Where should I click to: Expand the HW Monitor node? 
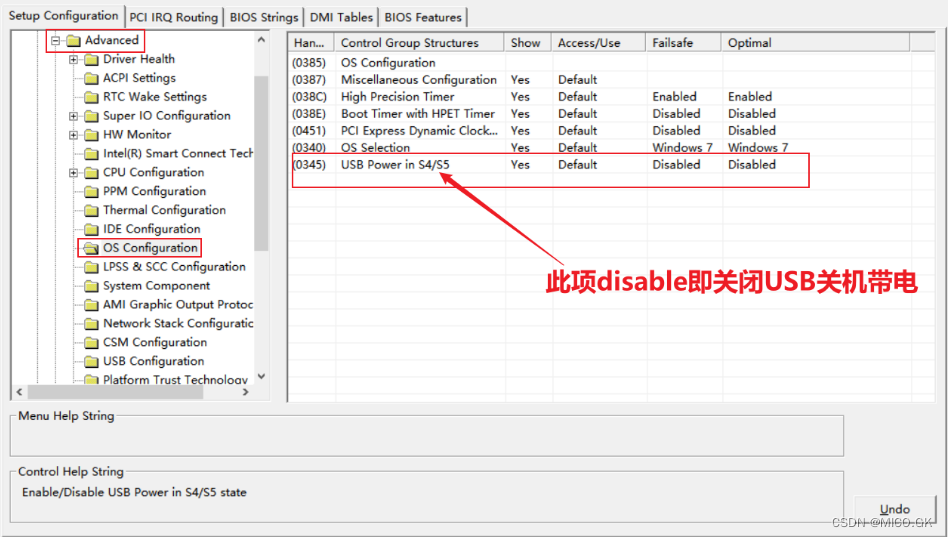pos(74,135)
